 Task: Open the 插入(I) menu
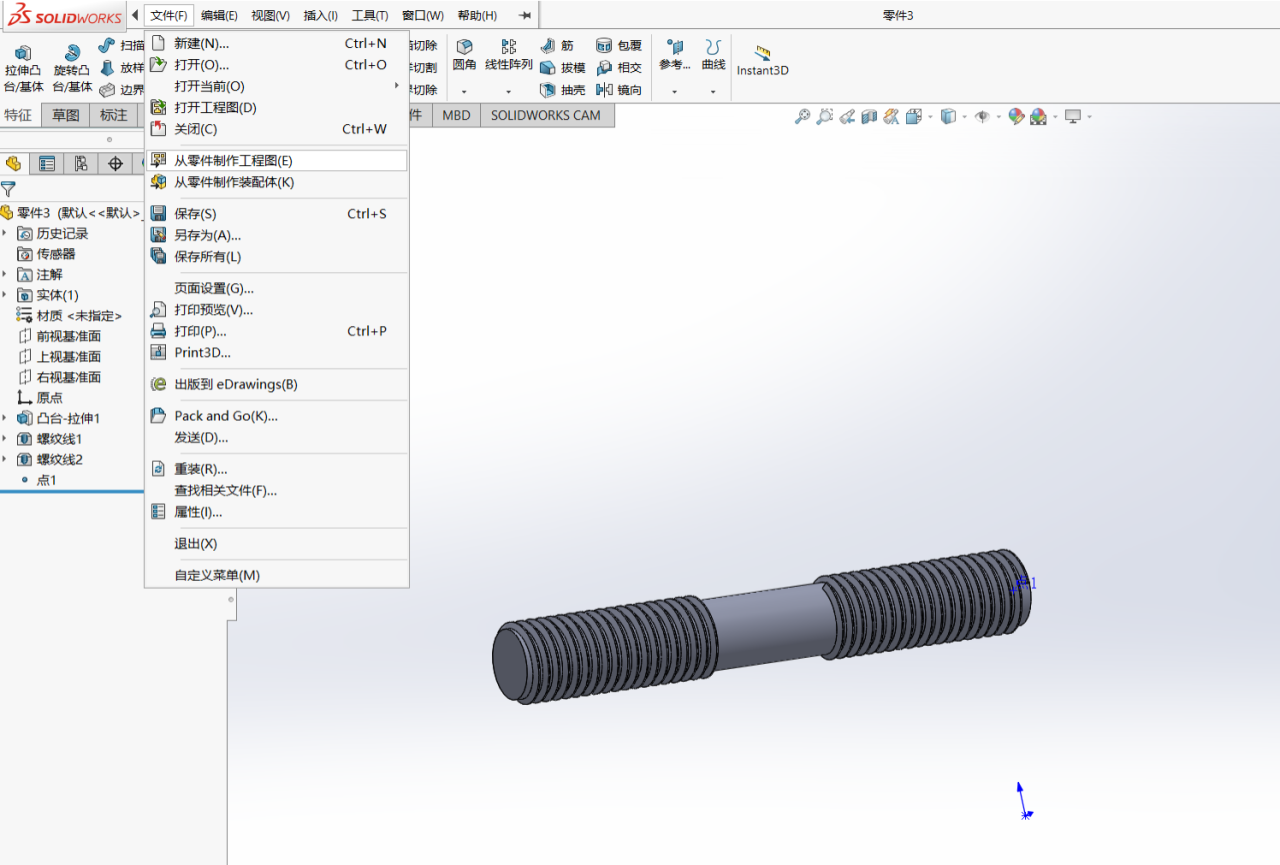click(x=321, y=15)
